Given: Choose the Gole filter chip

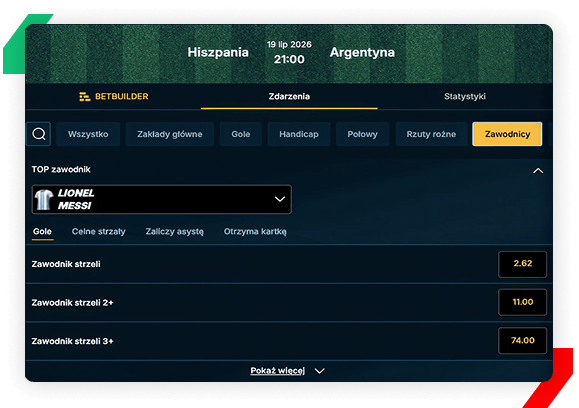Looking at the screenshot, I should 241,134.
